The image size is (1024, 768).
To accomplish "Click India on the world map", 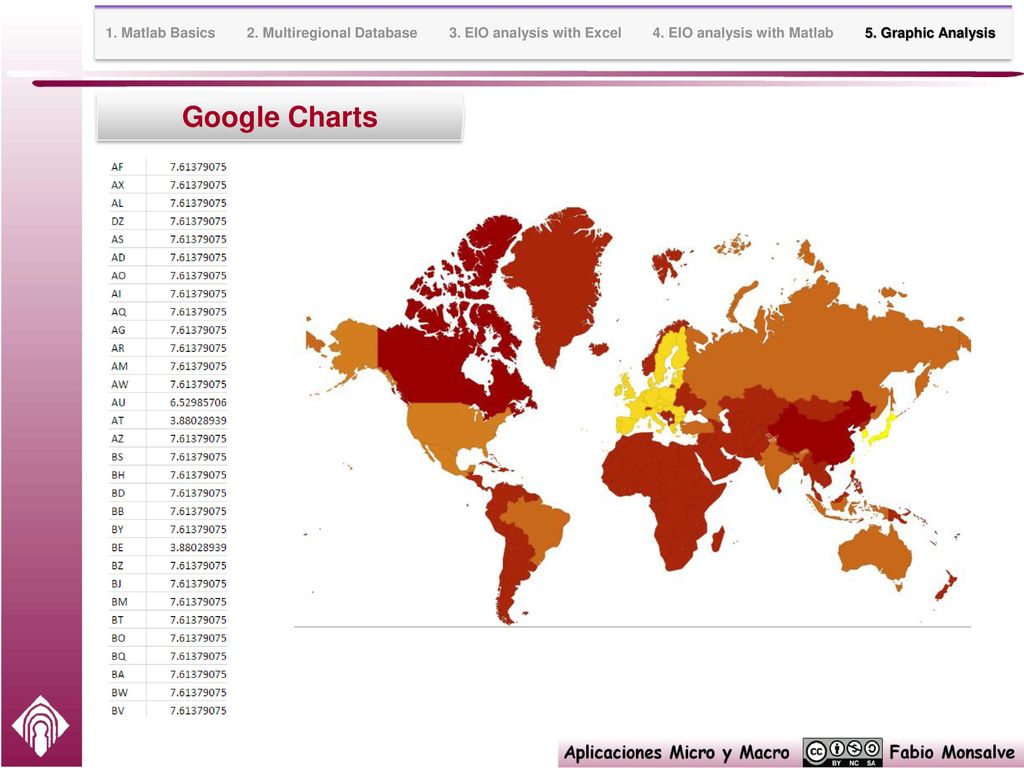I will click(777, 460).
